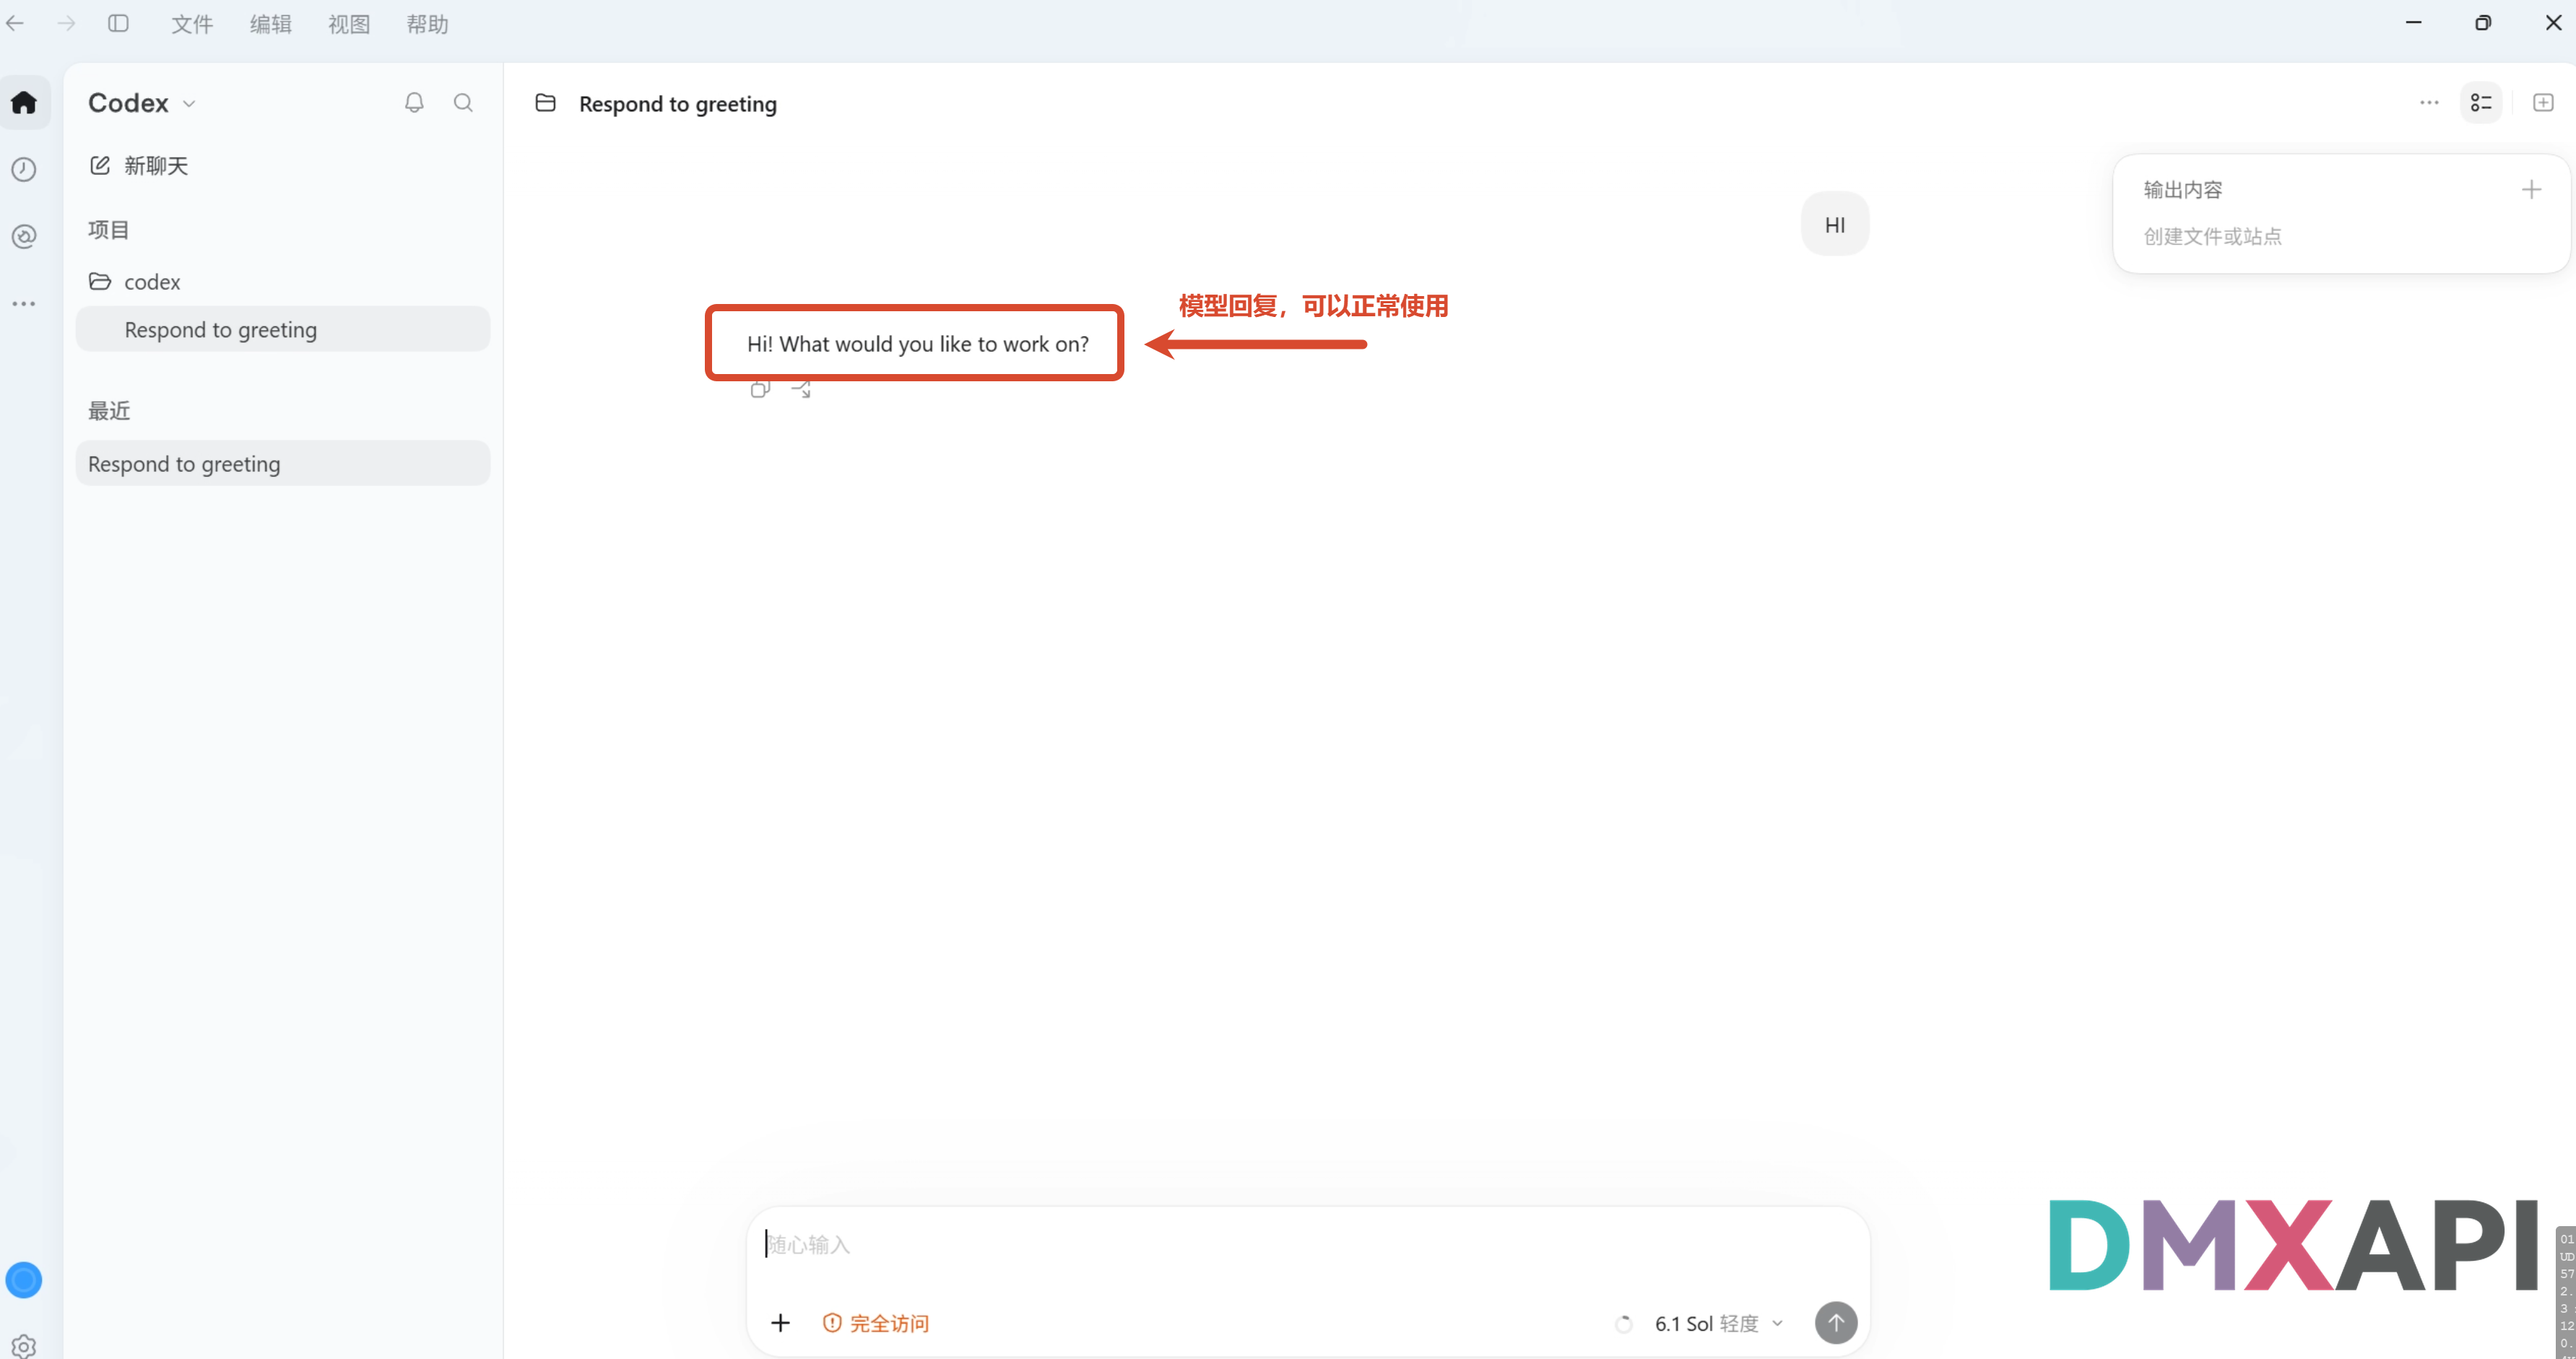Toggle the output list panel icon
The image size is (2576, 1359).
[2481, 103]
